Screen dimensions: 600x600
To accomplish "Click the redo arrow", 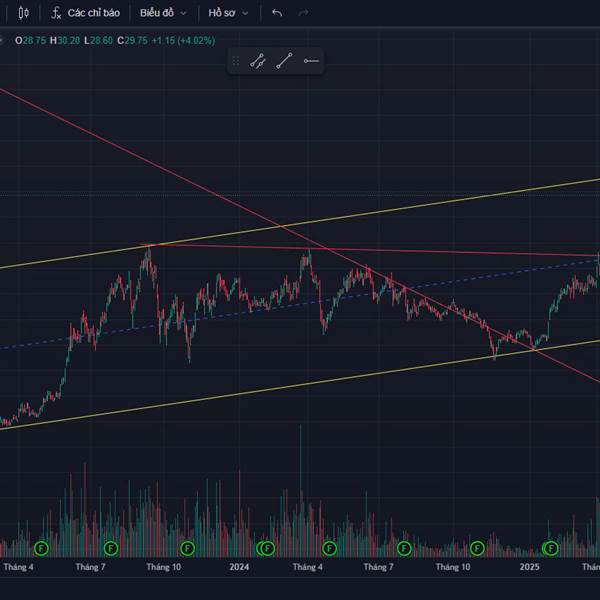I will click(303, 13).
